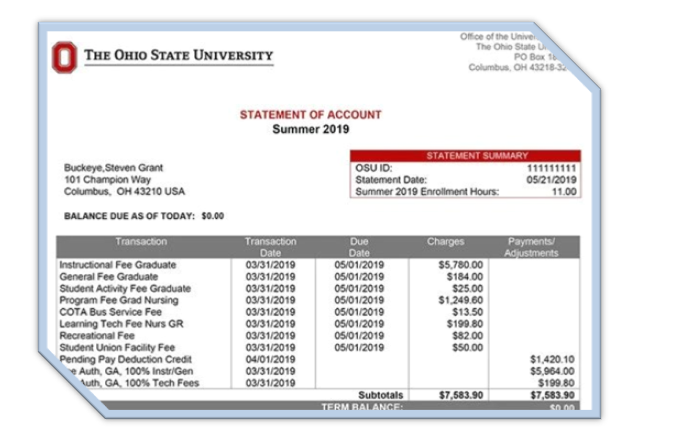
Task: Select the 'STATEMENT OF ACCOUNT' heading
Action: [311, 115]
